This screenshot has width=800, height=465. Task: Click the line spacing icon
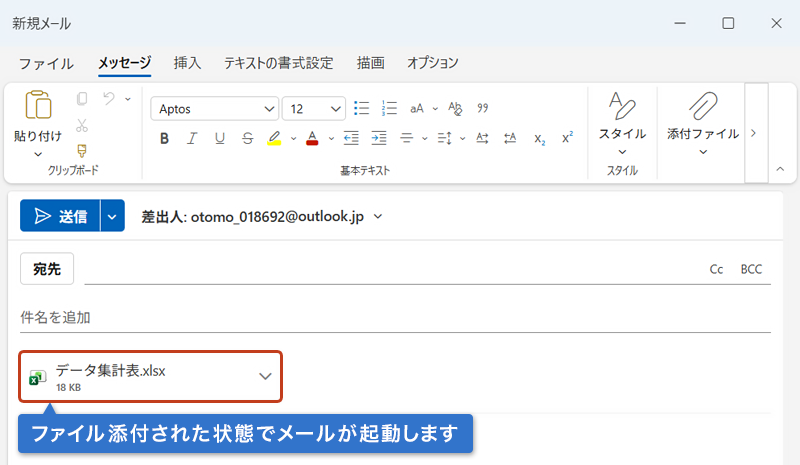444,138
